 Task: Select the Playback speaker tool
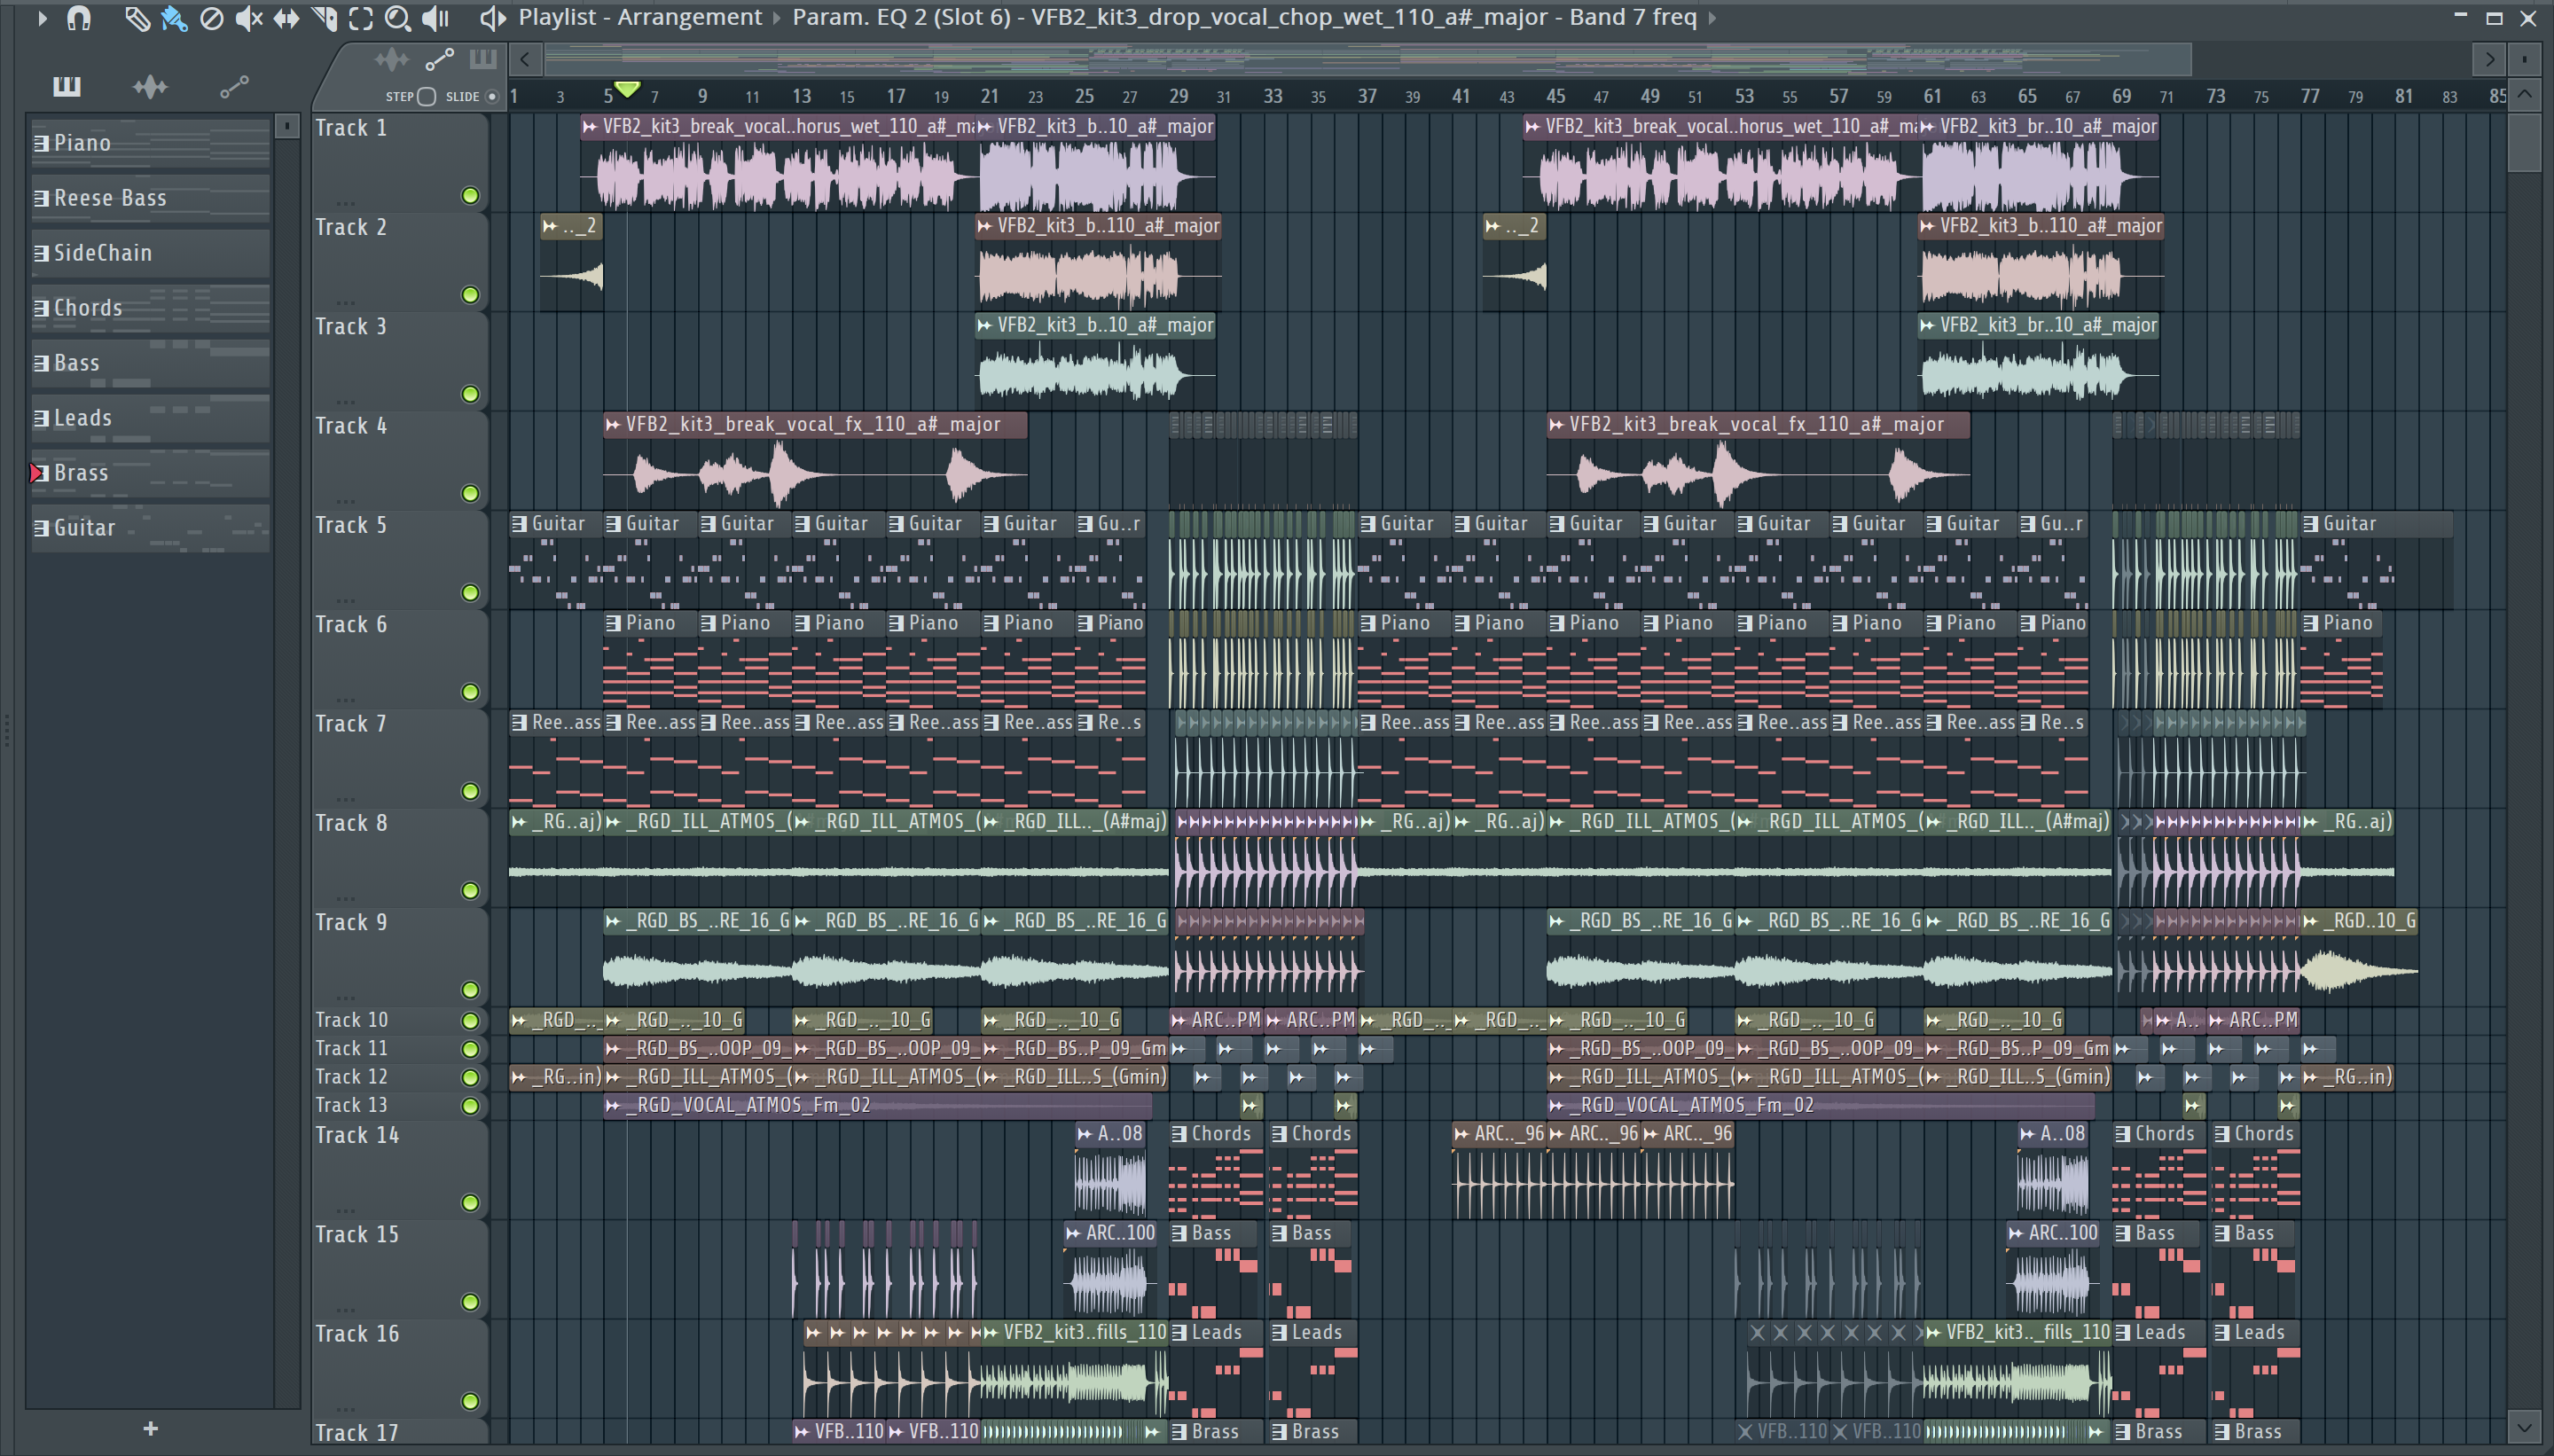(436, 18)
